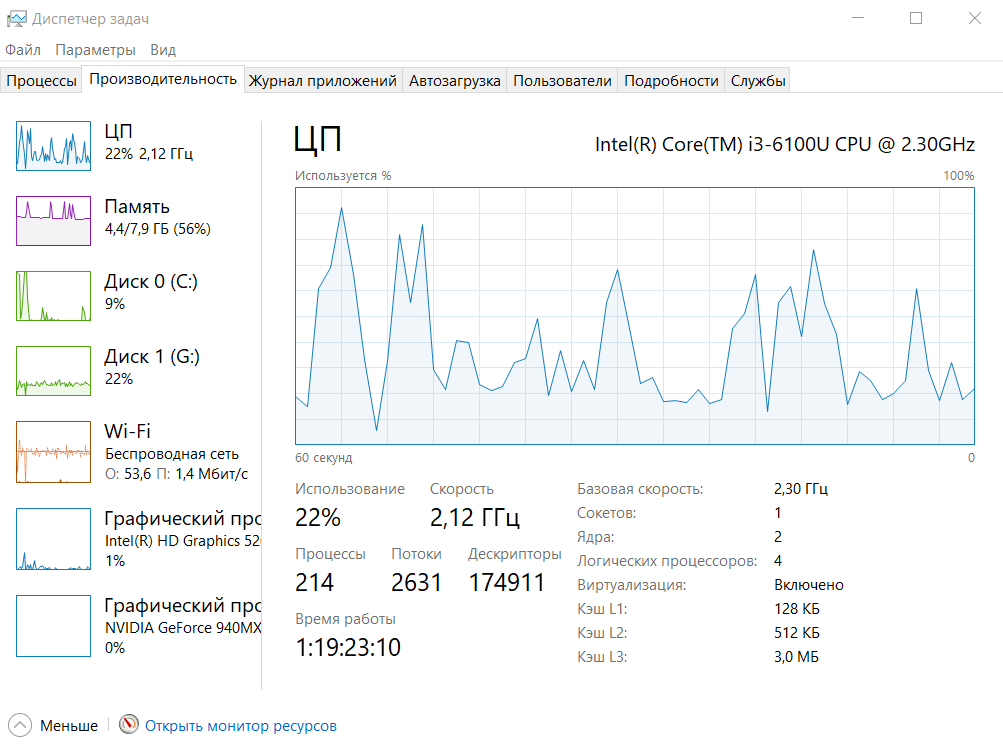
Task: Select the ЦП mini graph in sidebar
Action: coord(52,146)
